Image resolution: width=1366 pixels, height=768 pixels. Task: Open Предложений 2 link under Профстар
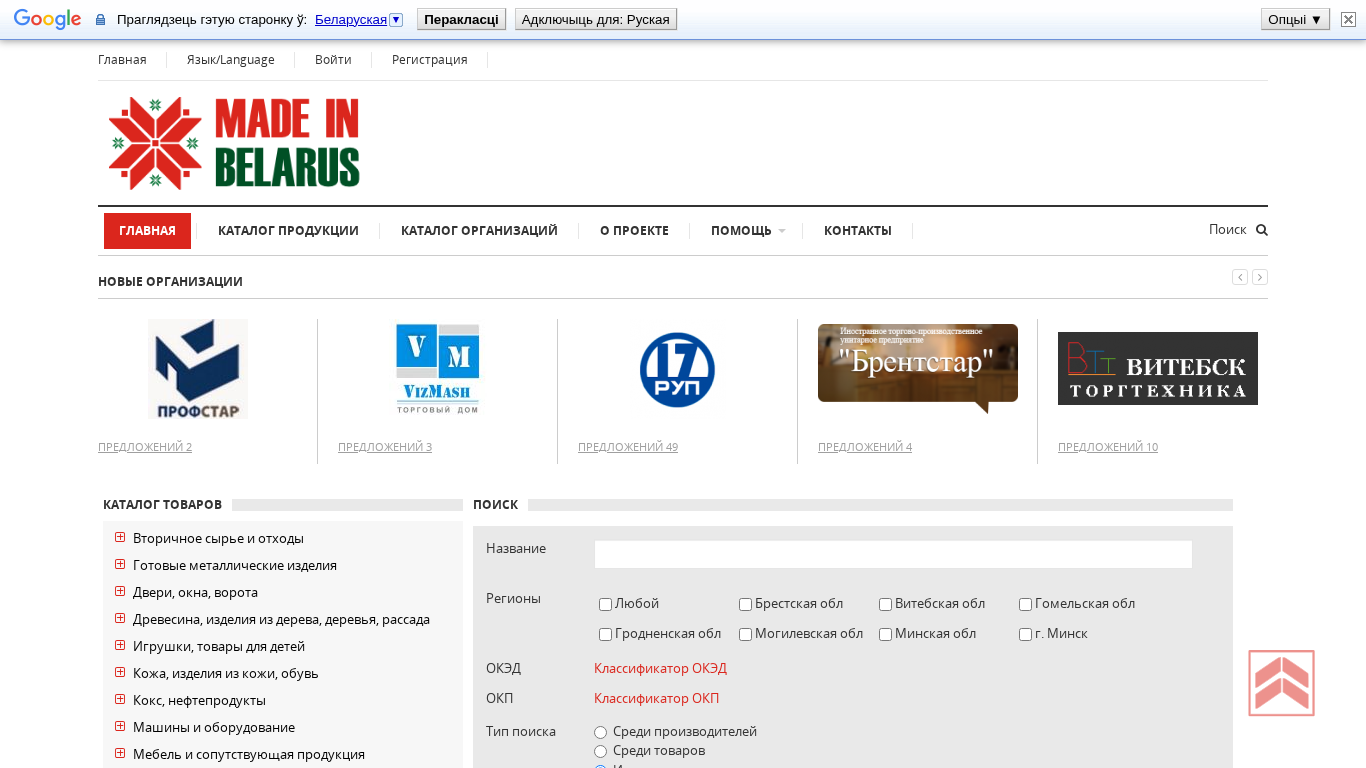point(145,447)
